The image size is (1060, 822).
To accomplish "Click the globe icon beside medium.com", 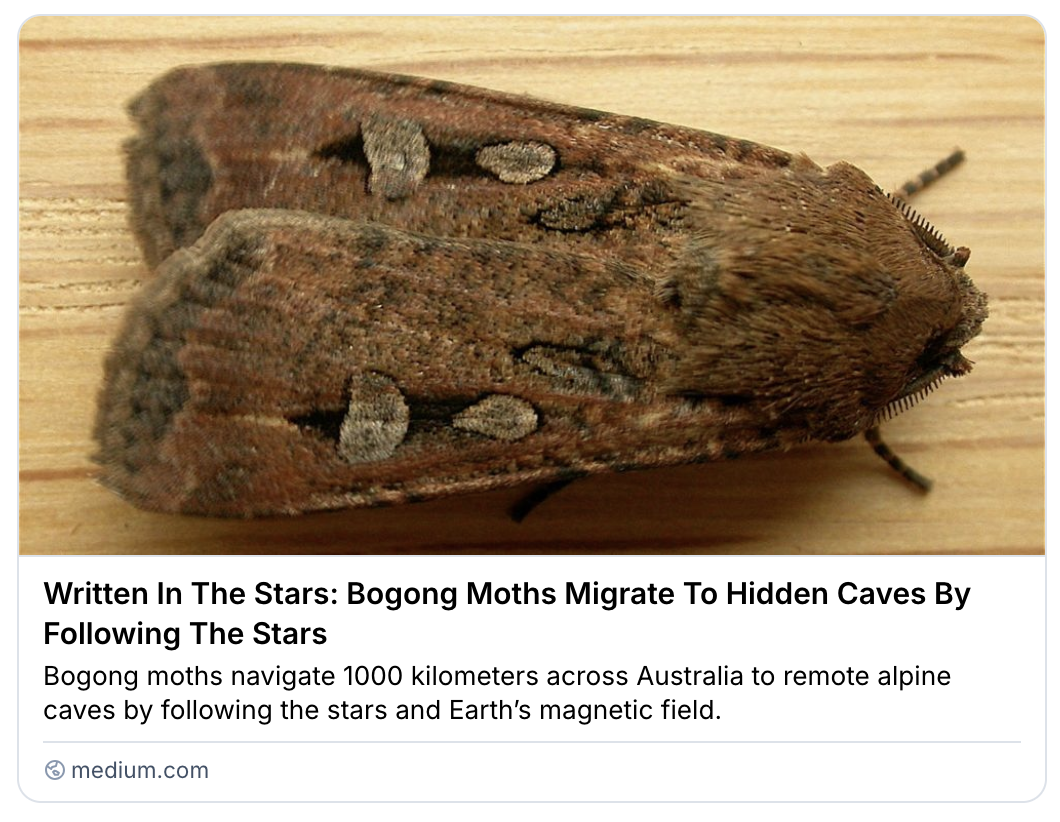I will click(x=55, y=770).
